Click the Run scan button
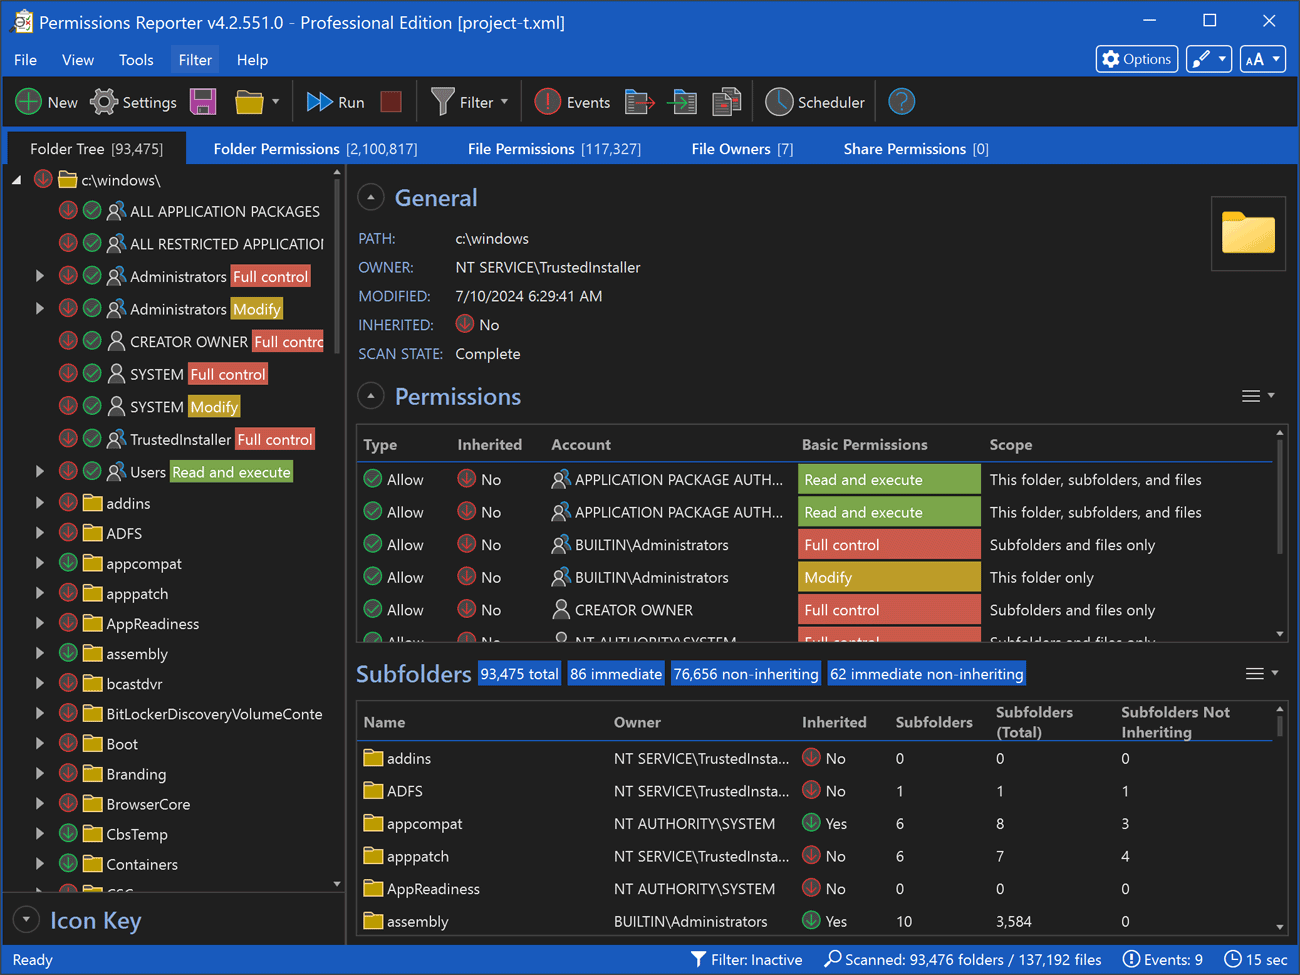 click(x=335, y=102)
